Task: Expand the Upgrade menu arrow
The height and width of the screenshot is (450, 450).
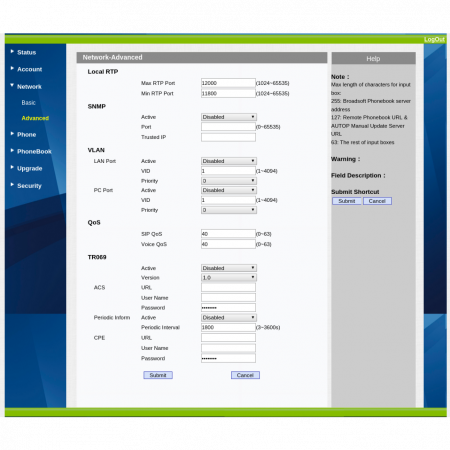Action: click(x=12, y=167)
